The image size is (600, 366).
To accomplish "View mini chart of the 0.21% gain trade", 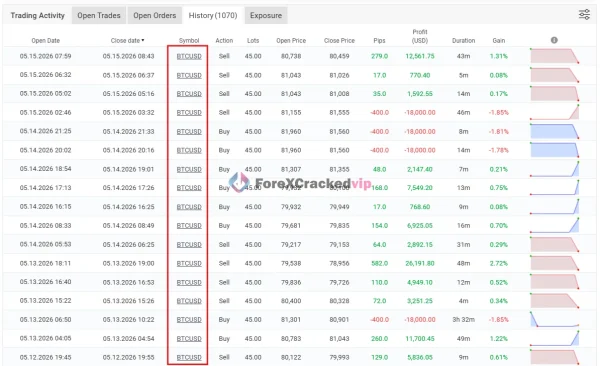I will 554,168.
